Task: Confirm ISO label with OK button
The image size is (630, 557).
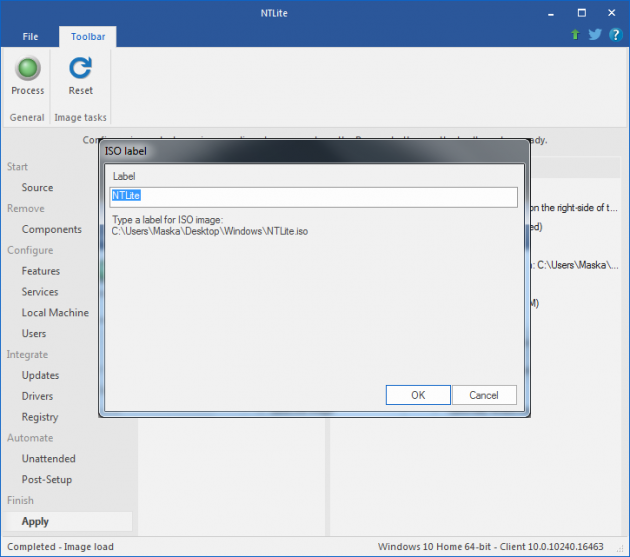Action: pos(418,395)
